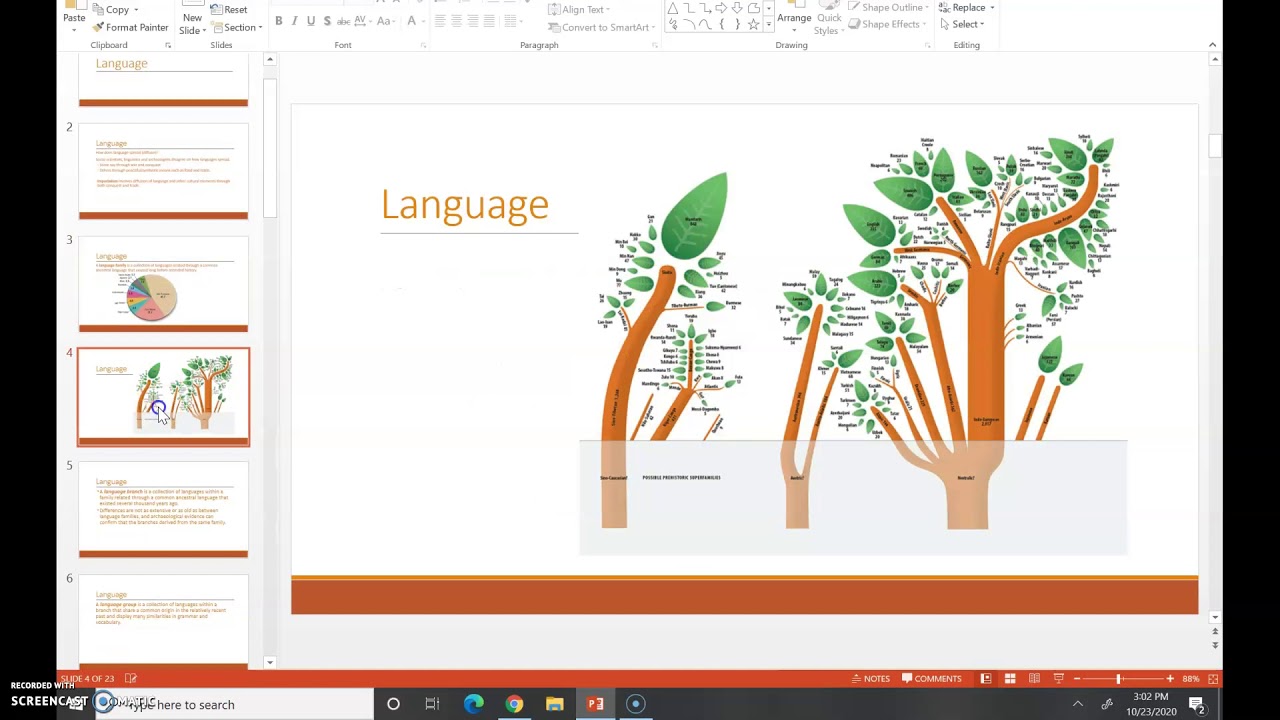This screenshot has height=720, width=1280.
Task: Select slide 5 thumbnail
Action: [164, 509]
